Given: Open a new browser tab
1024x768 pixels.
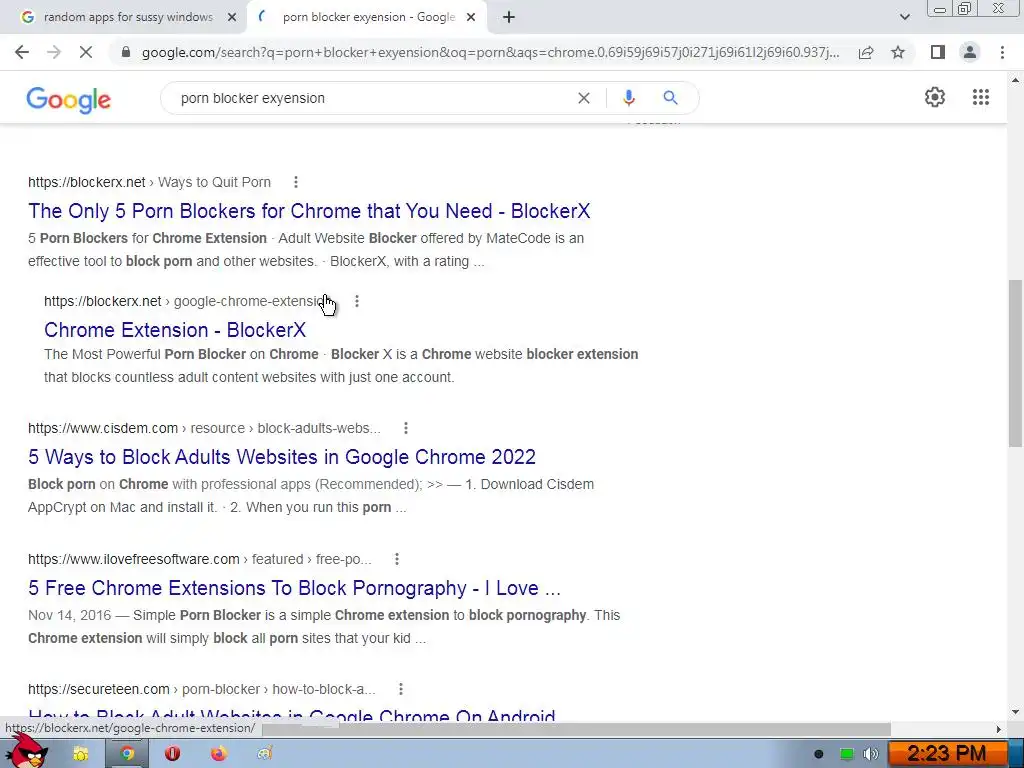Looking at the screenshot, I should [509, 17].
